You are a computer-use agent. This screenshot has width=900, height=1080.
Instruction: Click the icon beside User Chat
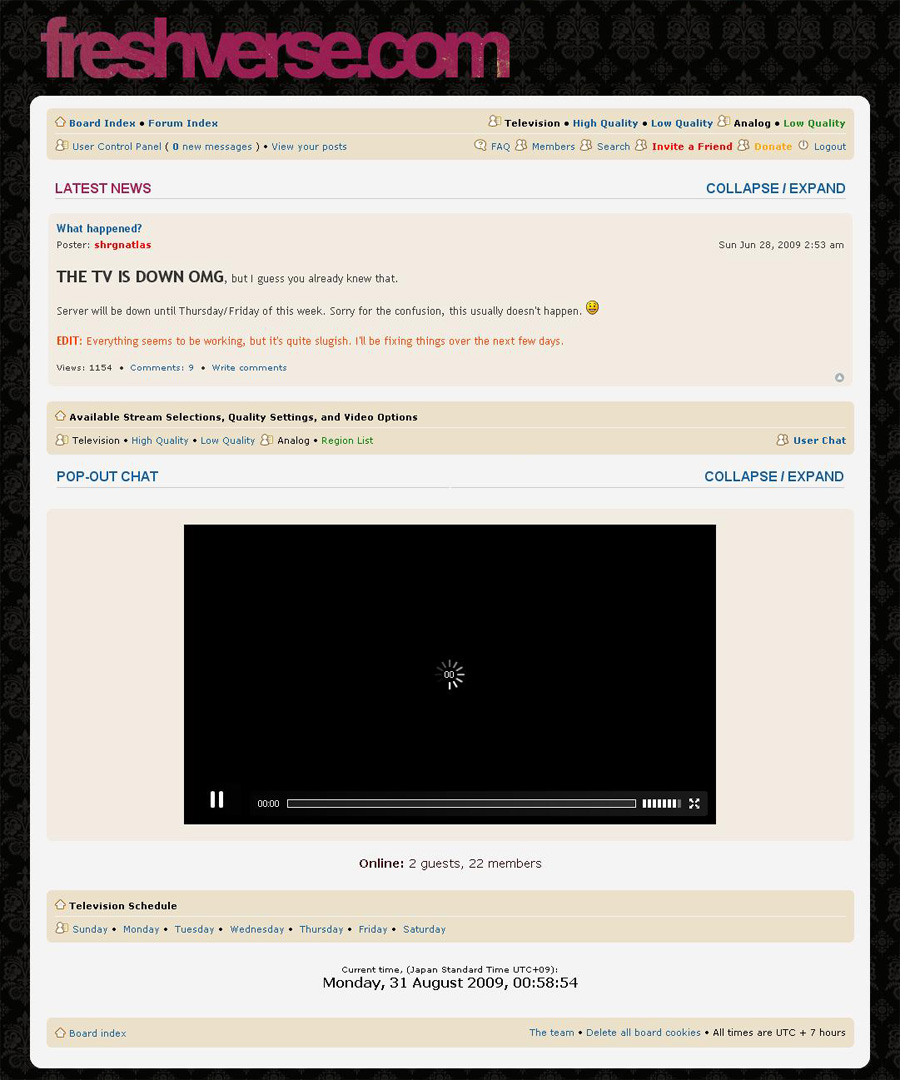coord(782,439)
